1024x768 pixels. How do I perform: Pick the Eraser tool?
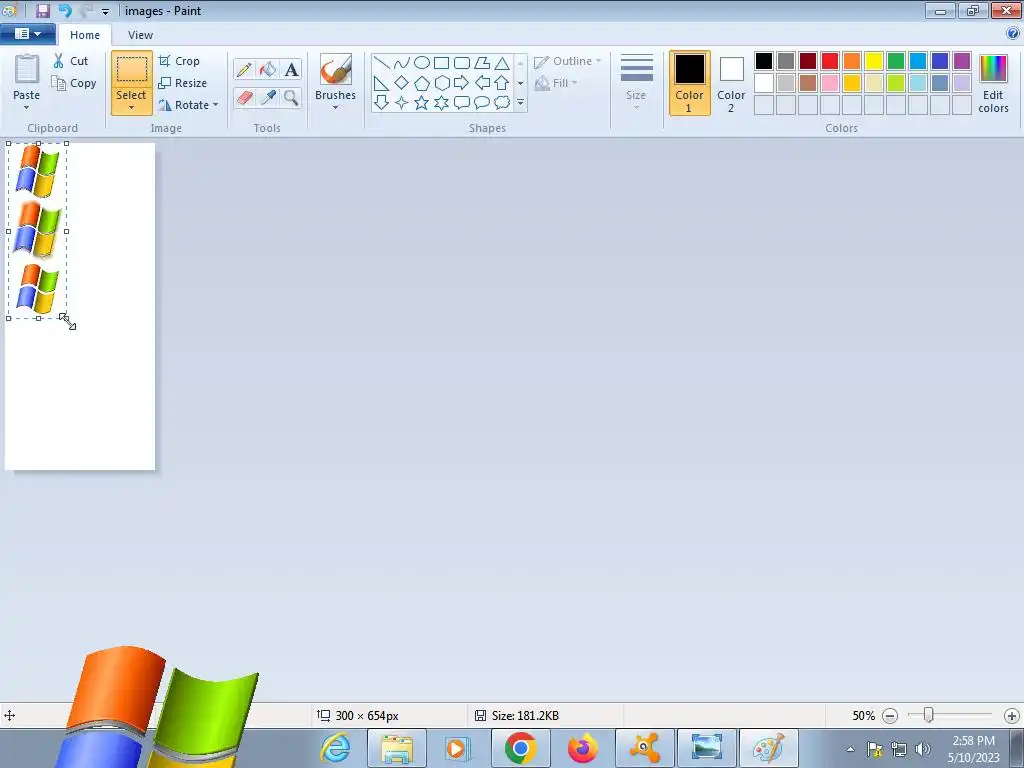click(x=244, y=98)
